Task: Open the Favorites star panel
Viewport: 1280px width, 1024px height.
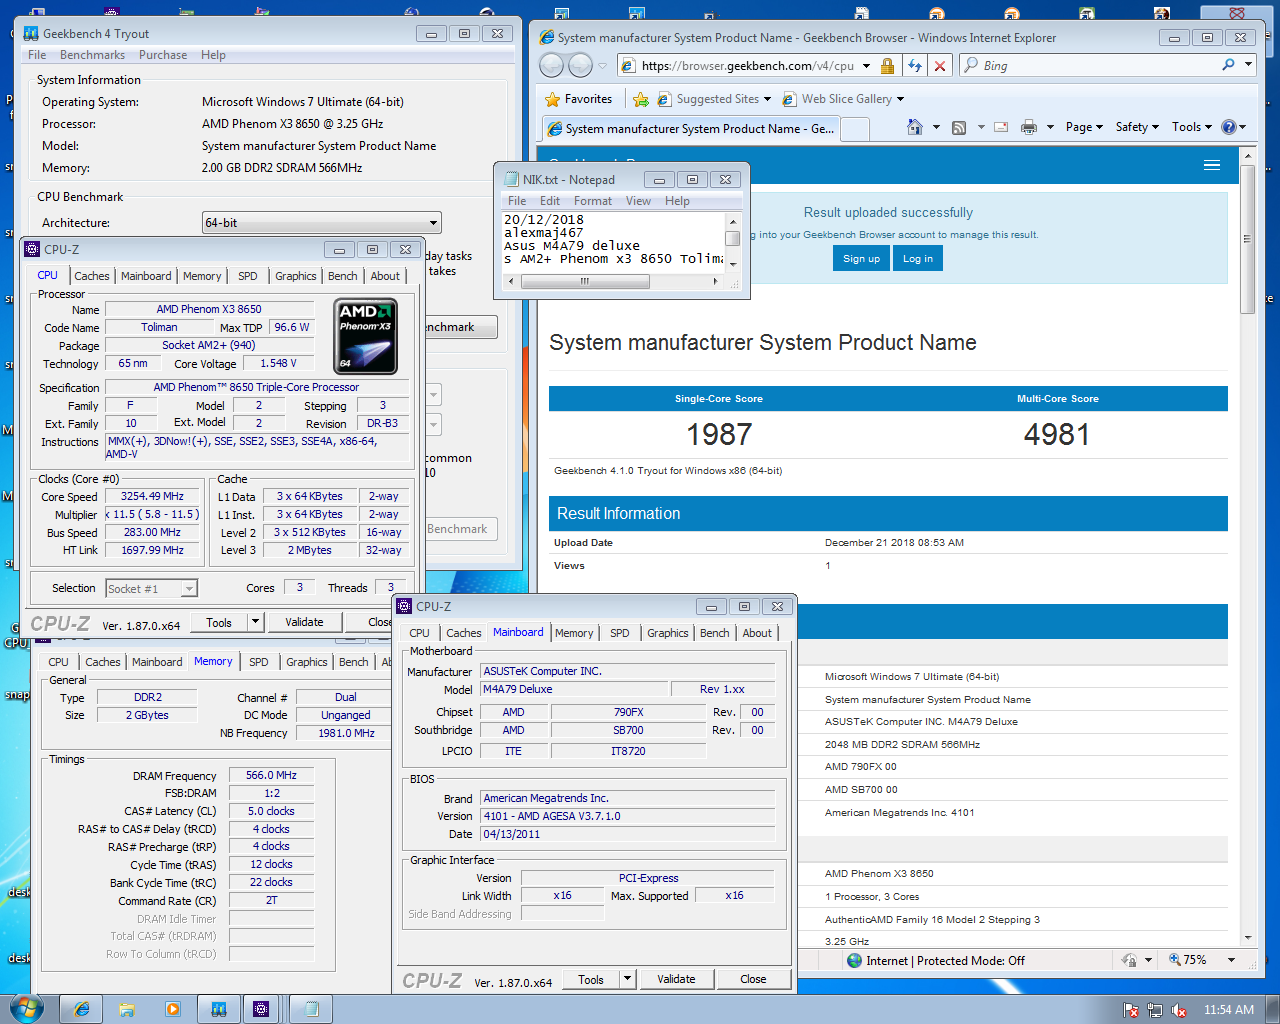Action: (x=578, y=99)
